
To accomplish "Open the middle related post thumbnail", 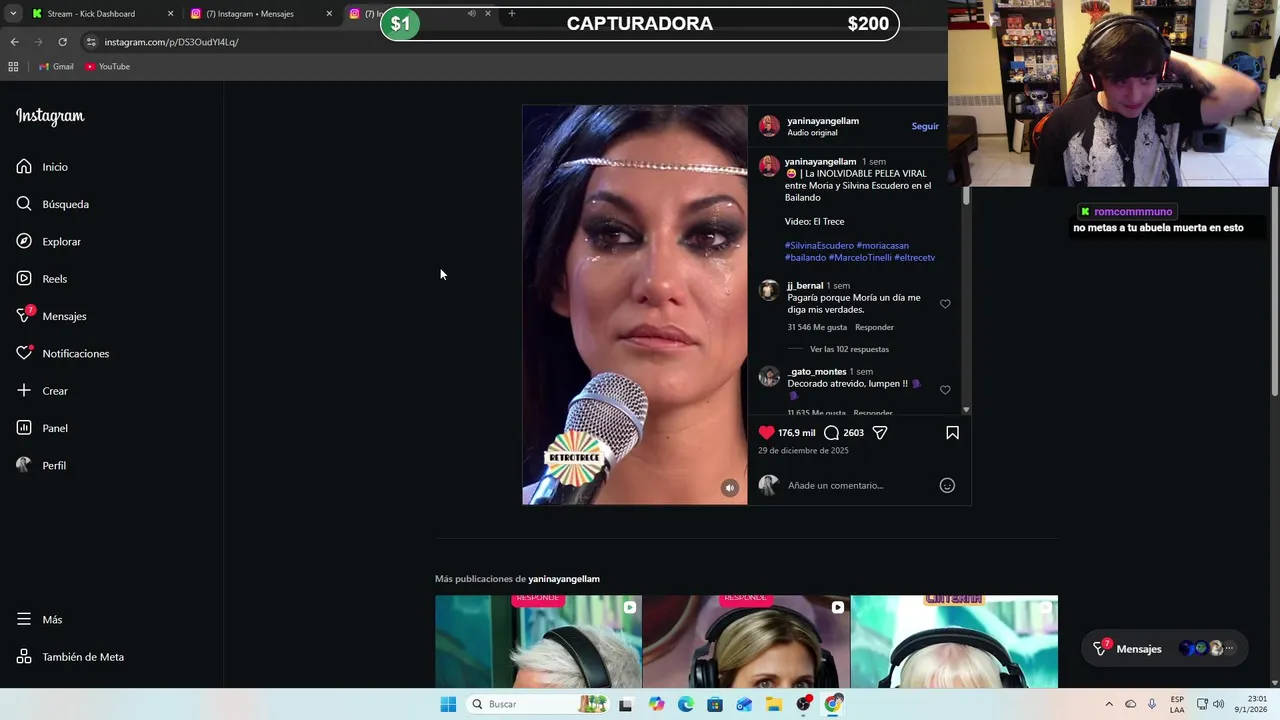I will (x=746, y=642).
